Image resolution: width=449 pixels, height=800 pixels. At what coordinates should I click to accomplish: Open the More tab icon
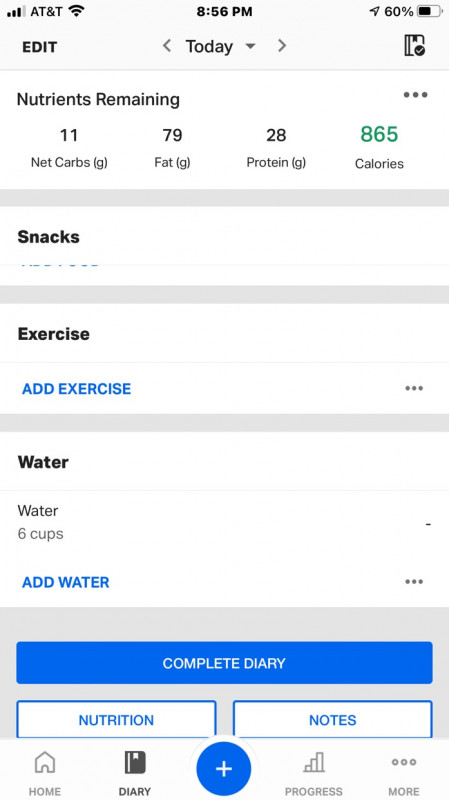click(x=404, y=762)
